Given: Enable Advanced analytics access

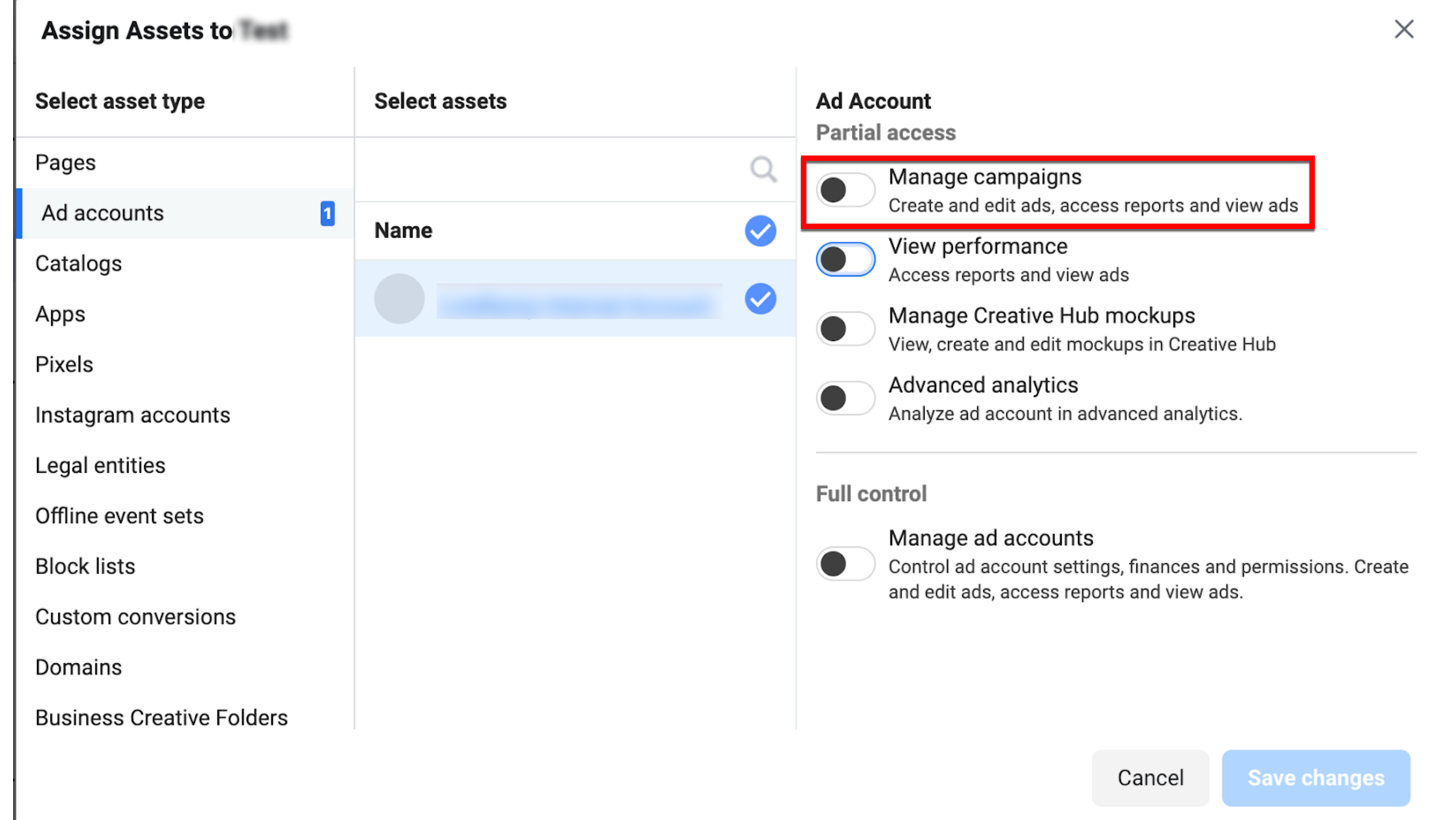Looking at the screenshot, I should [x=846, y=398].
